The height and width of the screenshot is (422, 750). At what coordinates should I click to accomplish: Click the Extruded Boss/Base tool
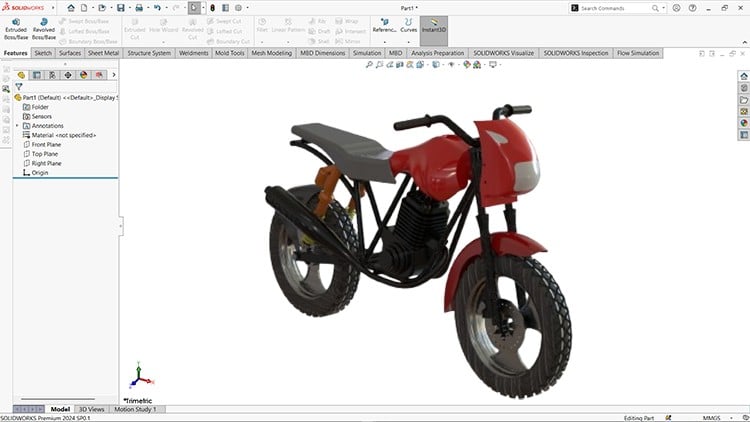(x=16, y=27)
